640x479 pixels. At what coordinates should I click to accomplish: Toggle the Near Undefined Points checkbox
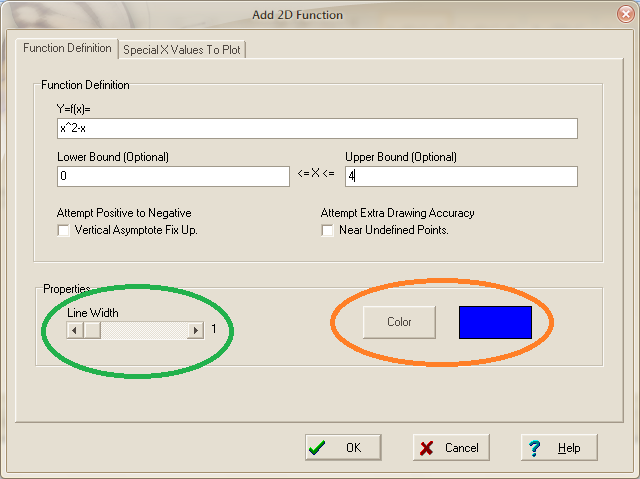(x=328, y=230)
